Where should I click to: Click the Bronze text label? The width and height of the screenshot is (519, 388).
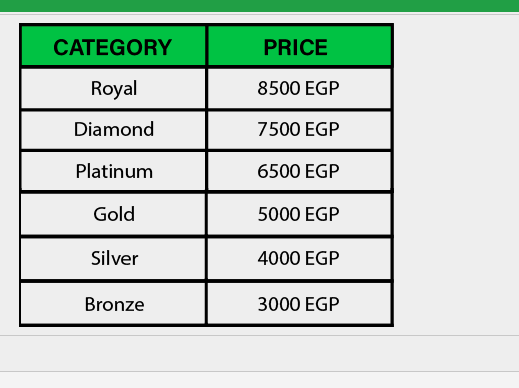tap(114, 304)
